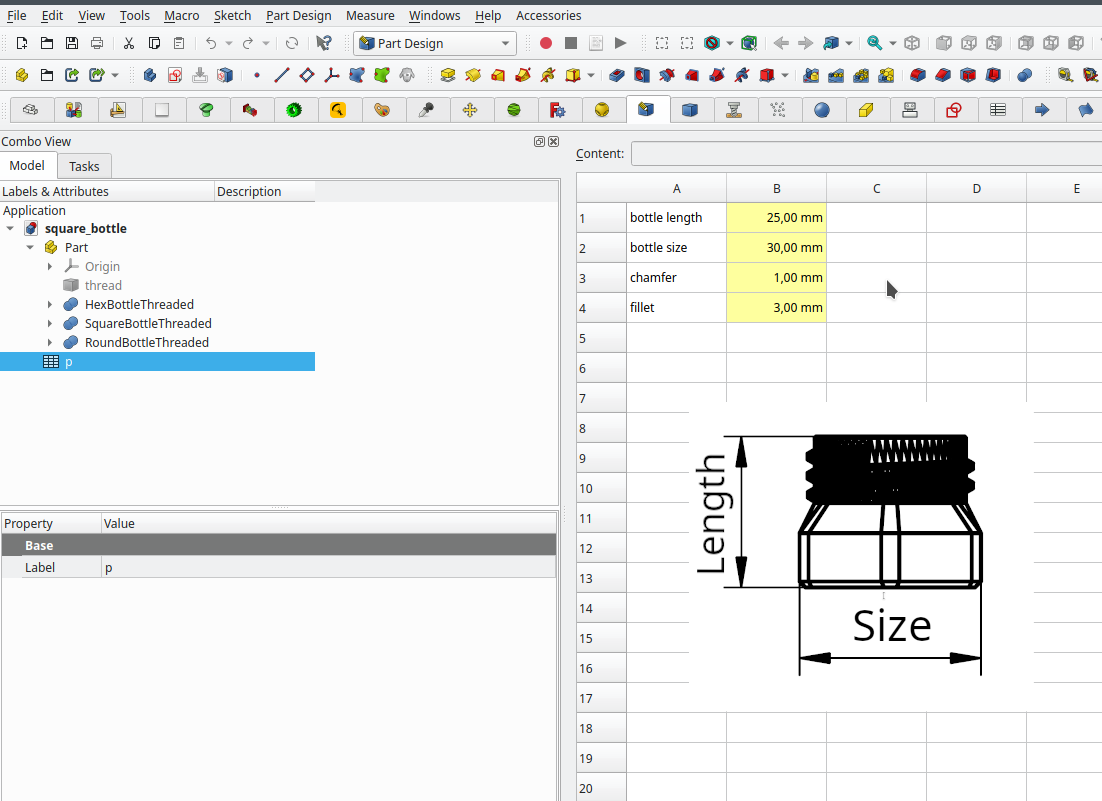The height and width of the screenshot is (801, 1102).
Task: Collapse the Part tree node
Action: tap(30, 247)
